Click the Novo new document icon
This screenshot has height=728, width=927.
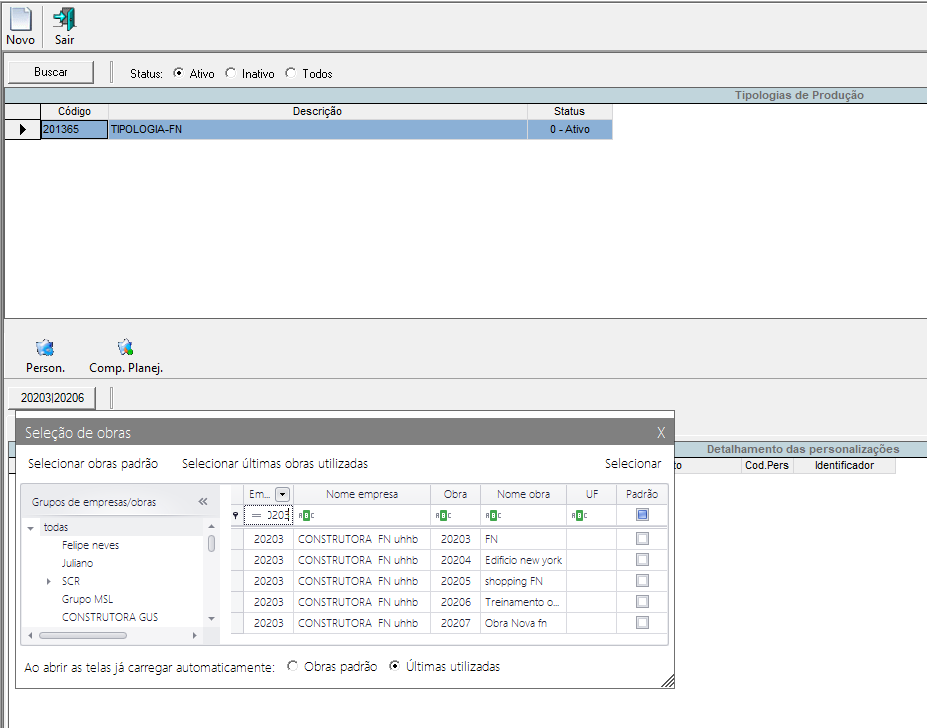[x=20, y=20]
